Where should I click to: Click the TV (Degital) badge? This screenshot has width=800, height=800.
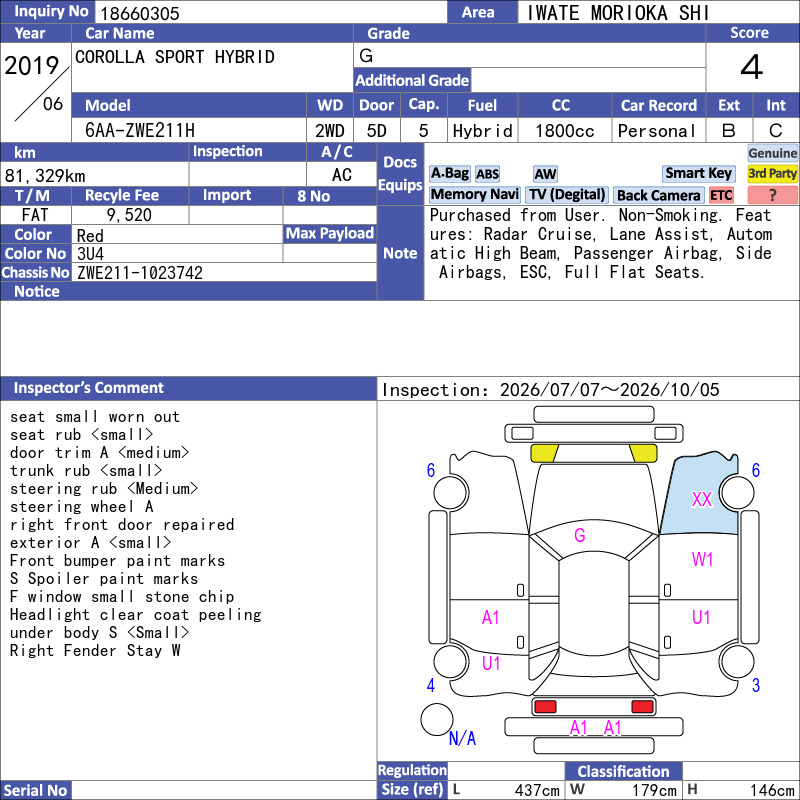567,194
